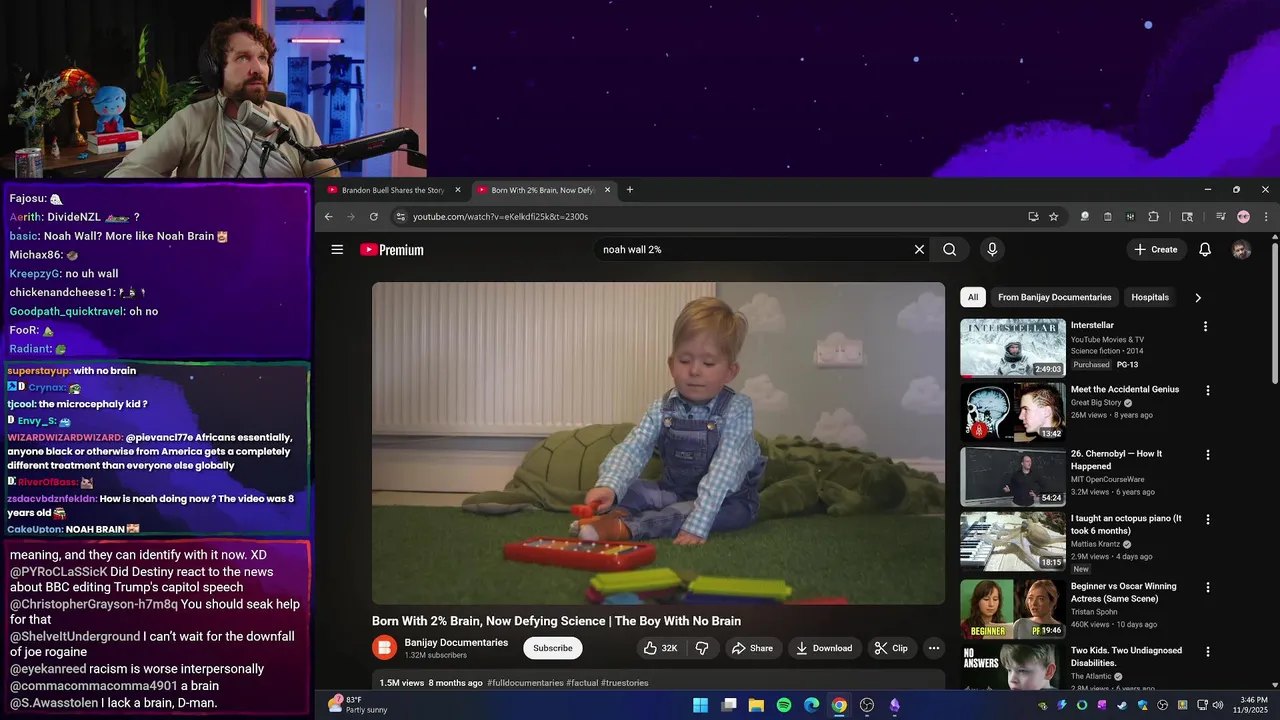Screen dimensions: 1280x720
Task: Select From Banijay Documentaries chip
Action: click(x=1054, y=297)
